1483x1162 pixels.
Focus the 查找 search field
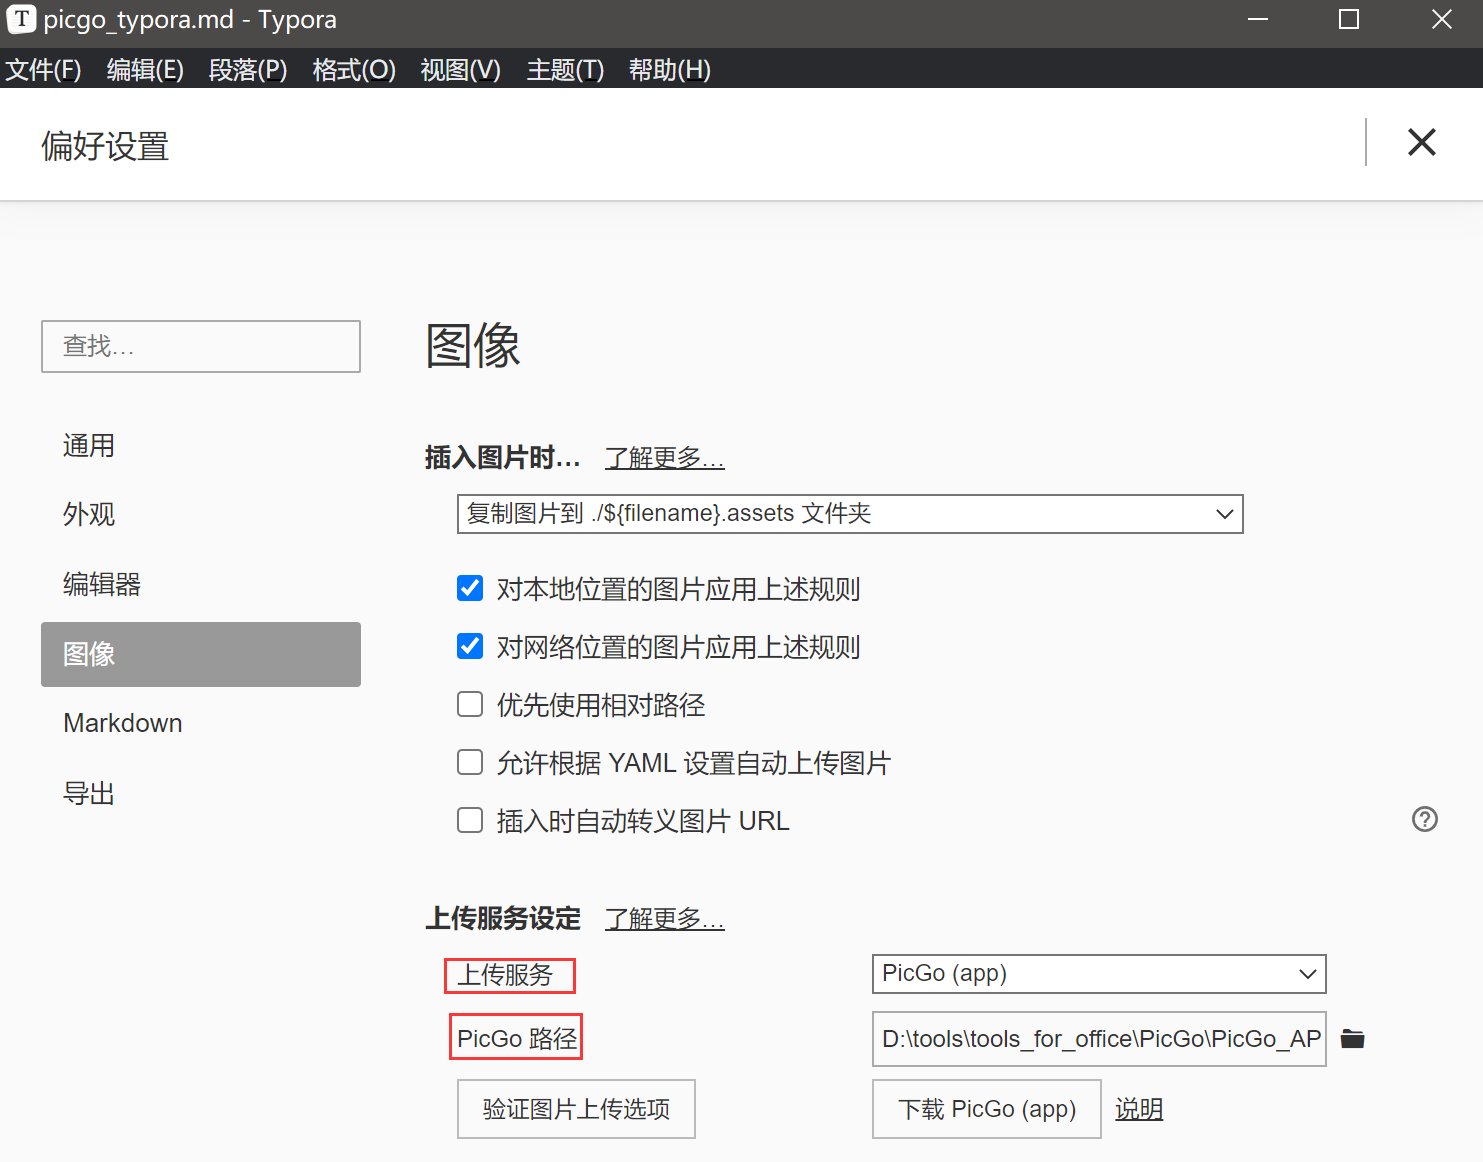click(x=201, y=346)
